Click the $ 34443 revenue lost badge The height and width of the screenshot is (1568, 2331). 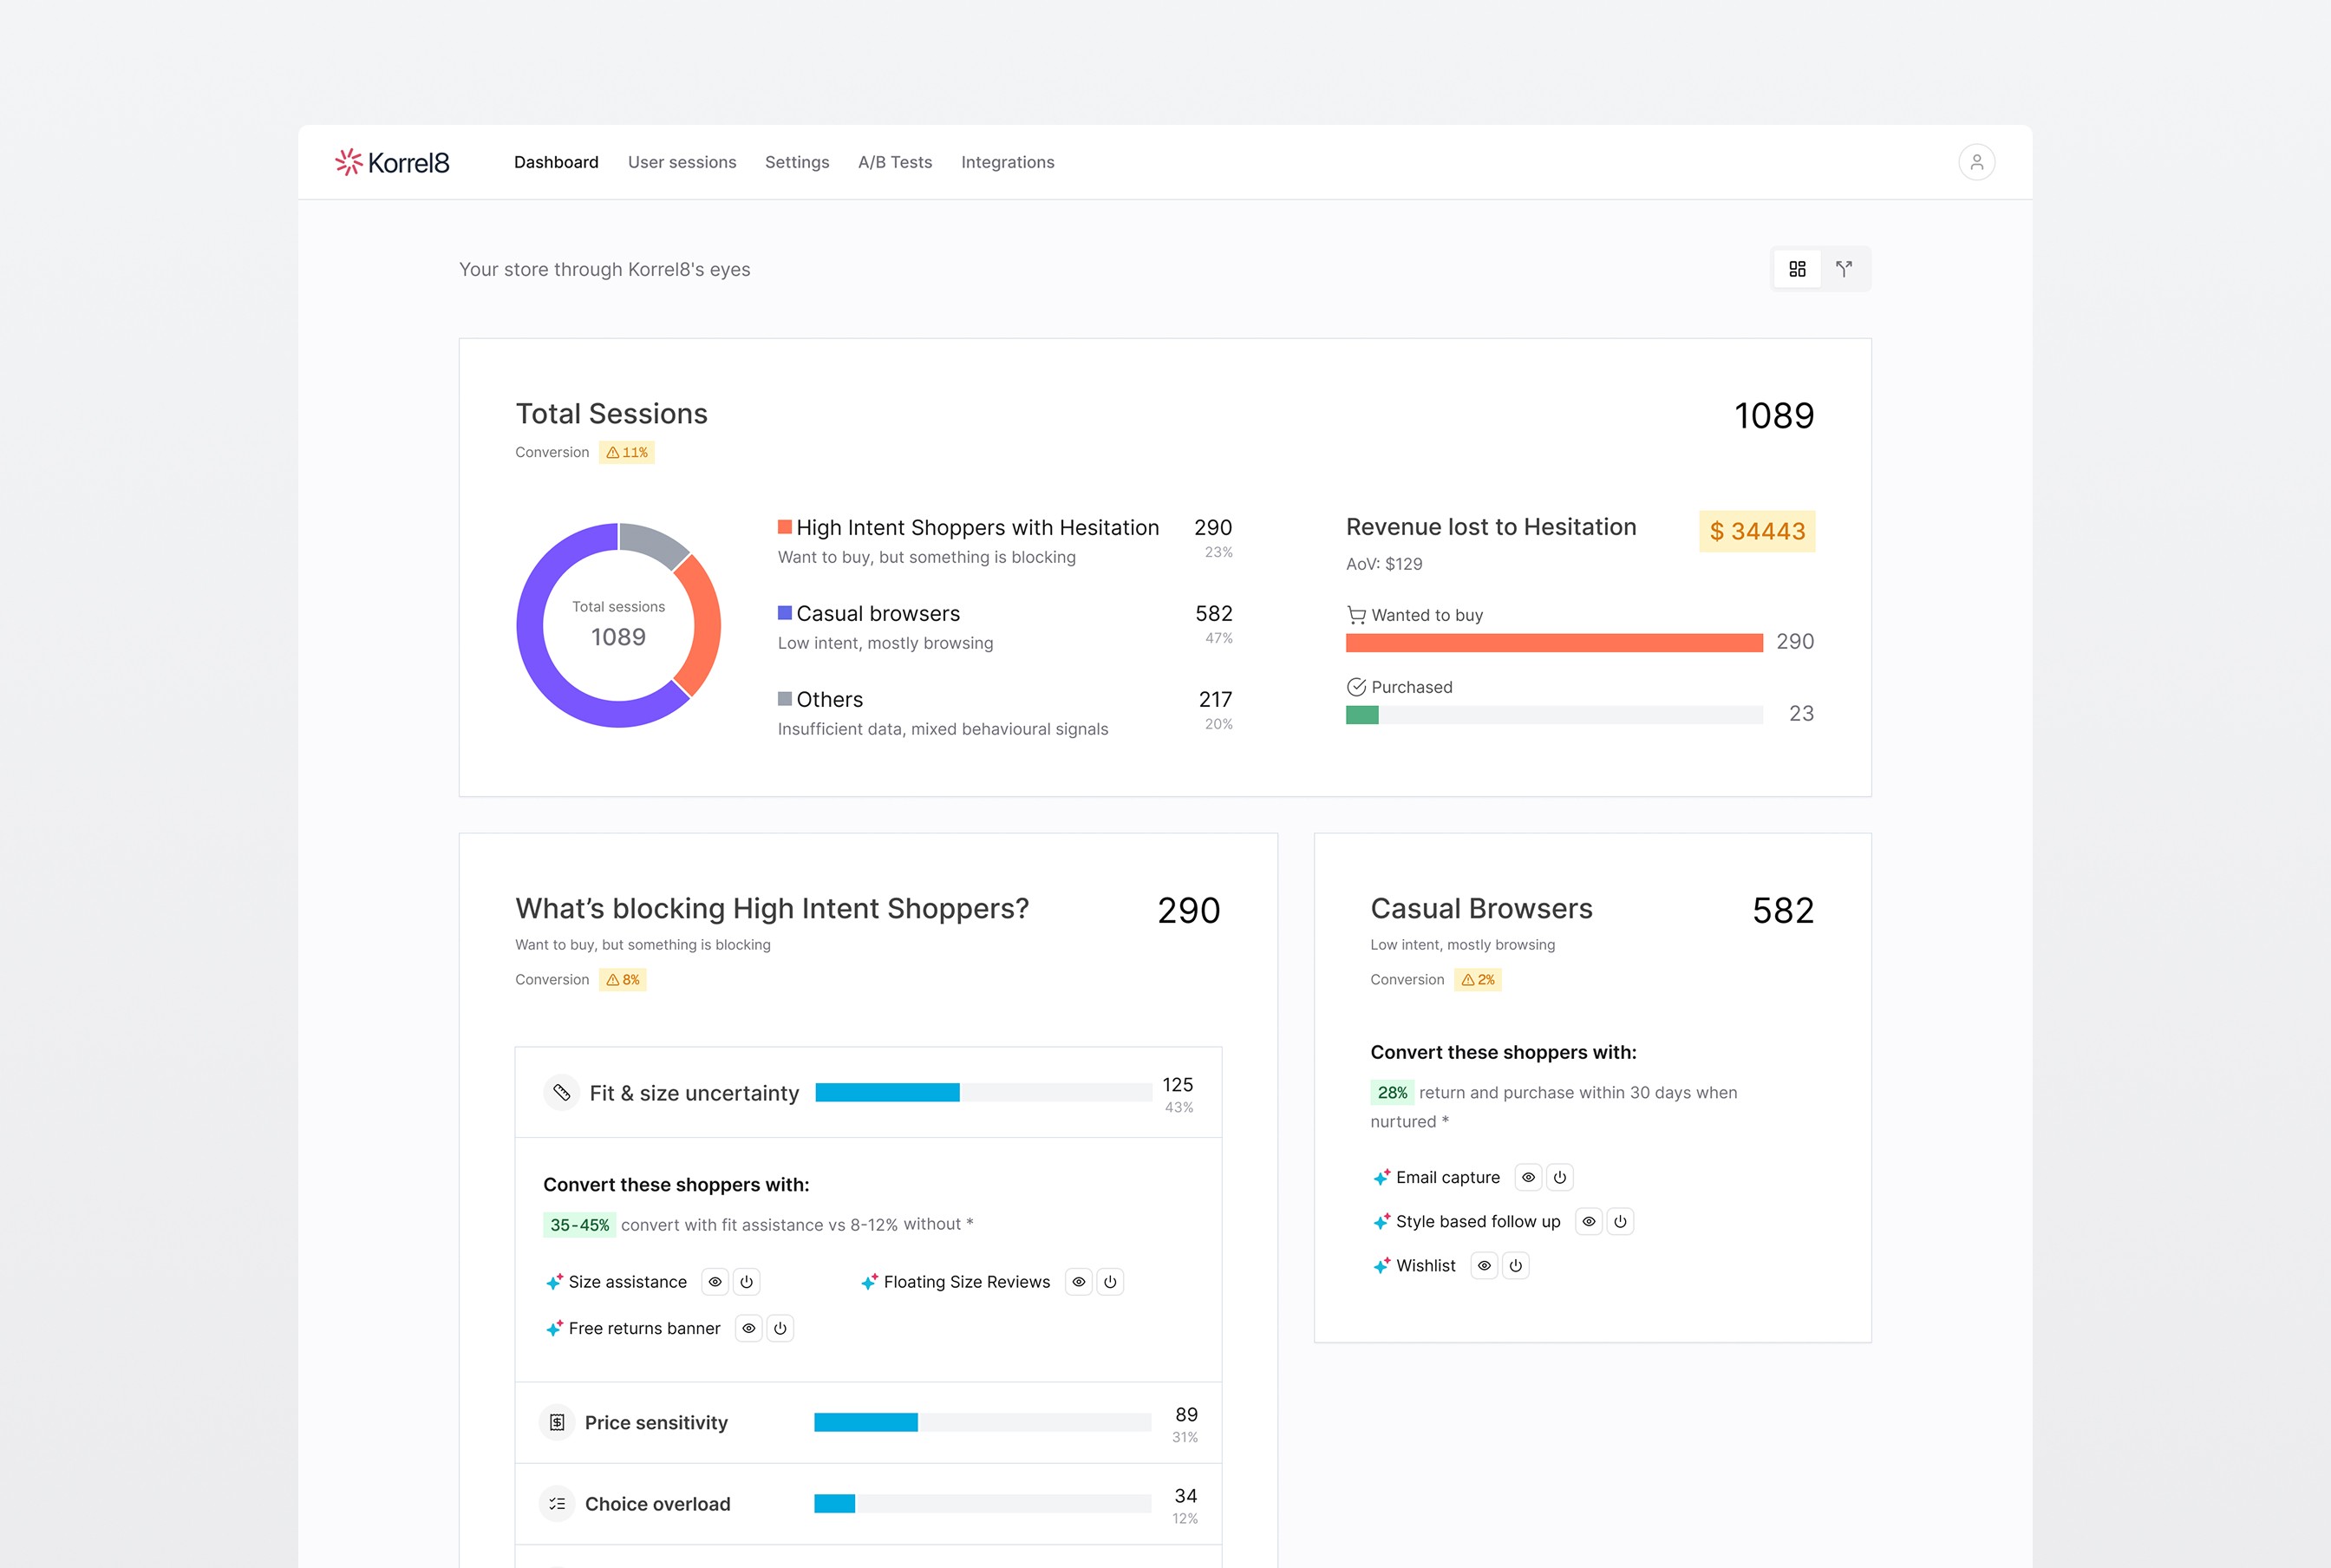[x=1757, y=531]
